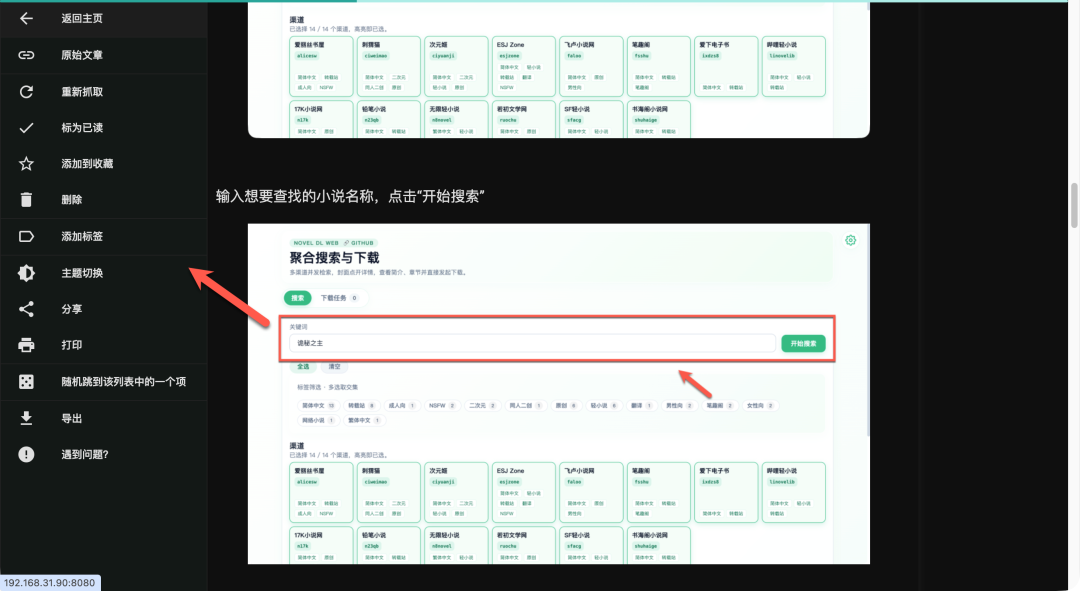Click the printer icon to print
Viewport: 1080px width, 591px height.
point(27,345)
